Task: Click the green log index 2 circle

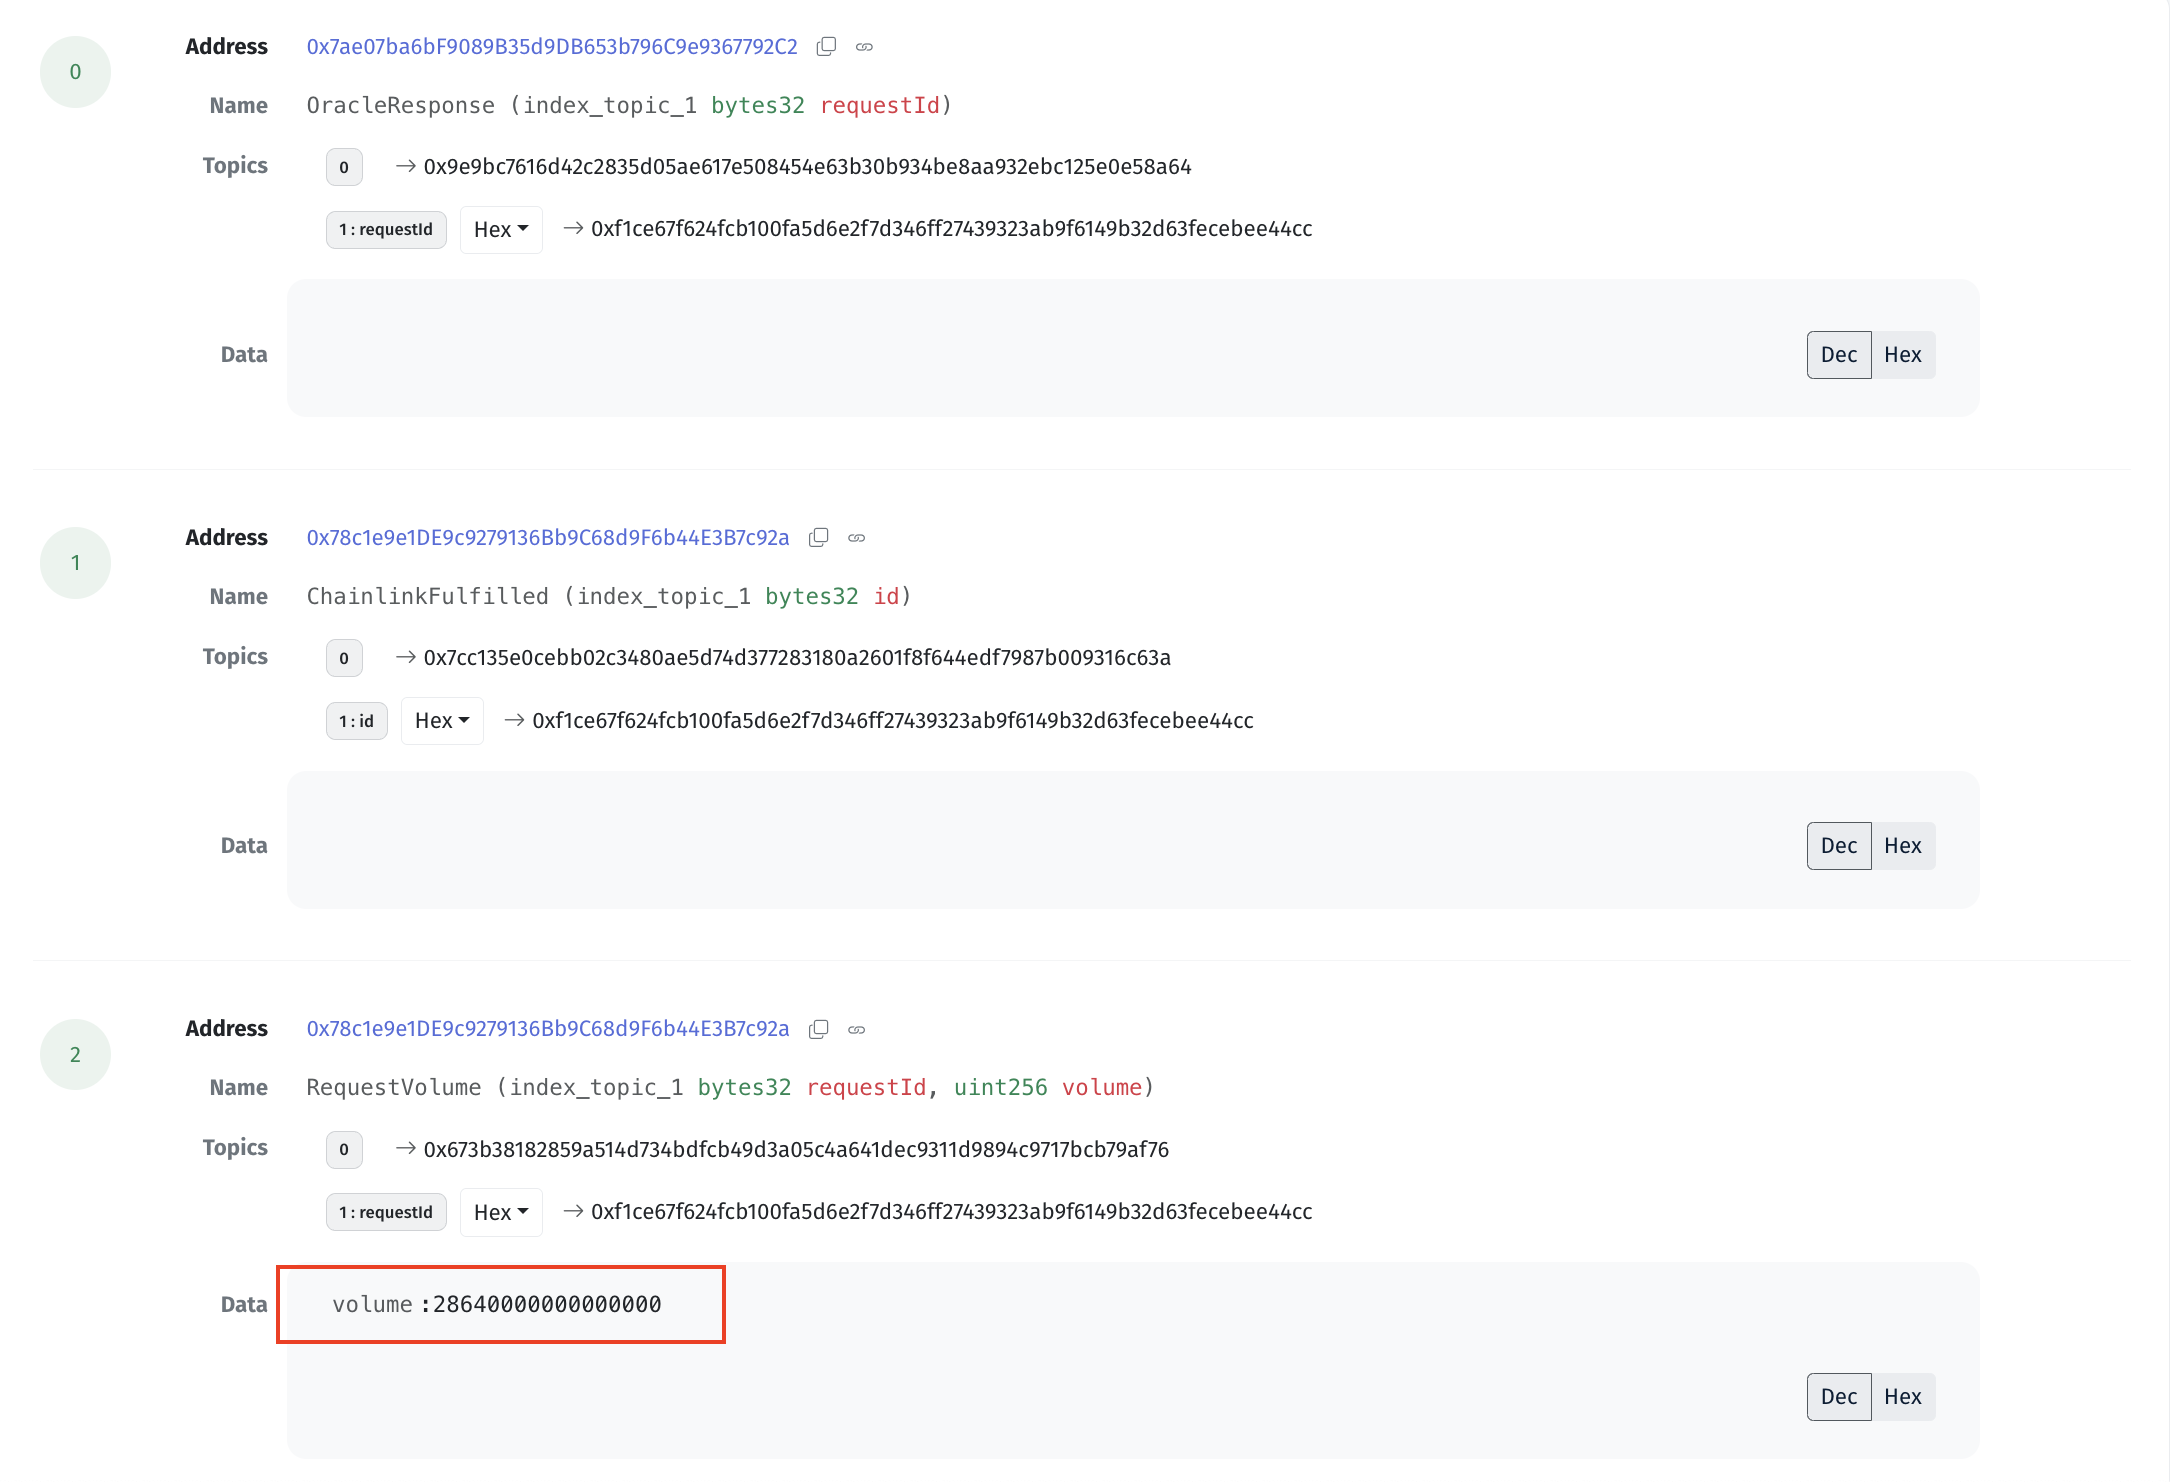Action: 75,1054
